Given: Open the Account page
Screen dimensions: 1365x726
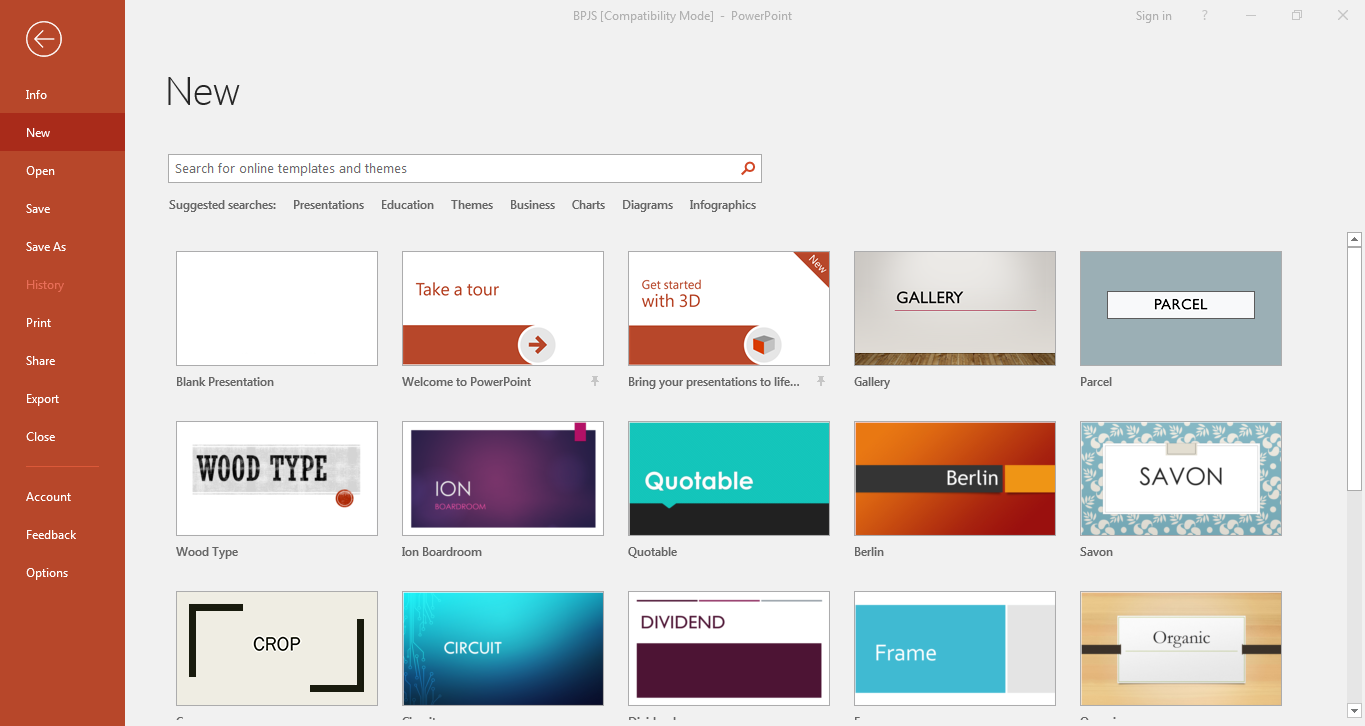Looking at the screenshot, I should point(62,497).
